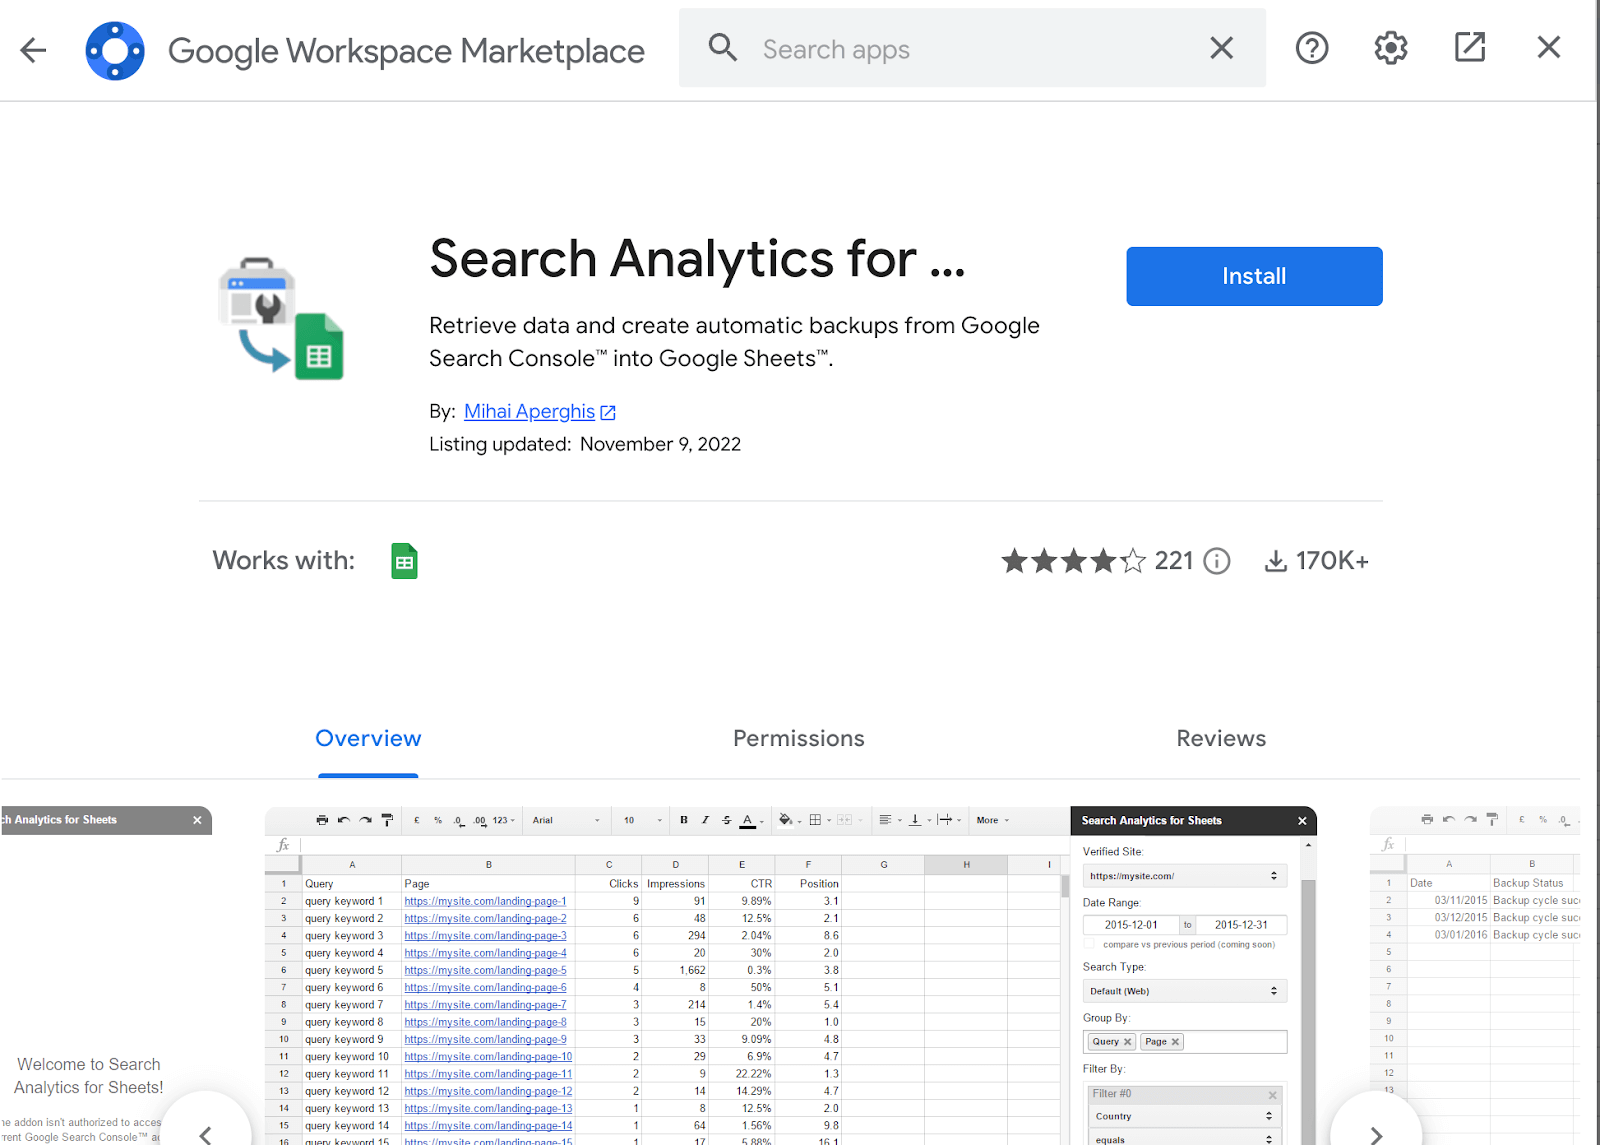Click the 170K+ install count text
Screen dimensions: 1600x1145
point(1332,561)
